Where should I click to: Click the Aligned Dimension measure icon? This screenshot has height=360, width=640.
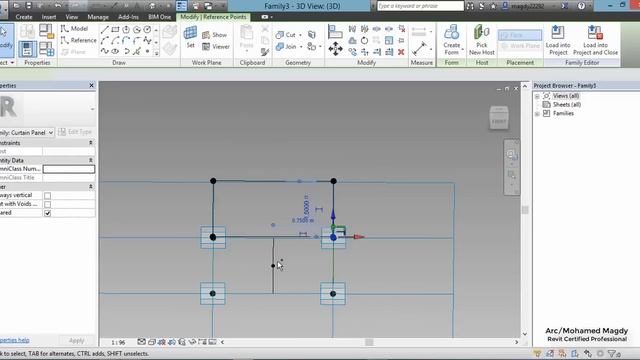tap(419, 49)
